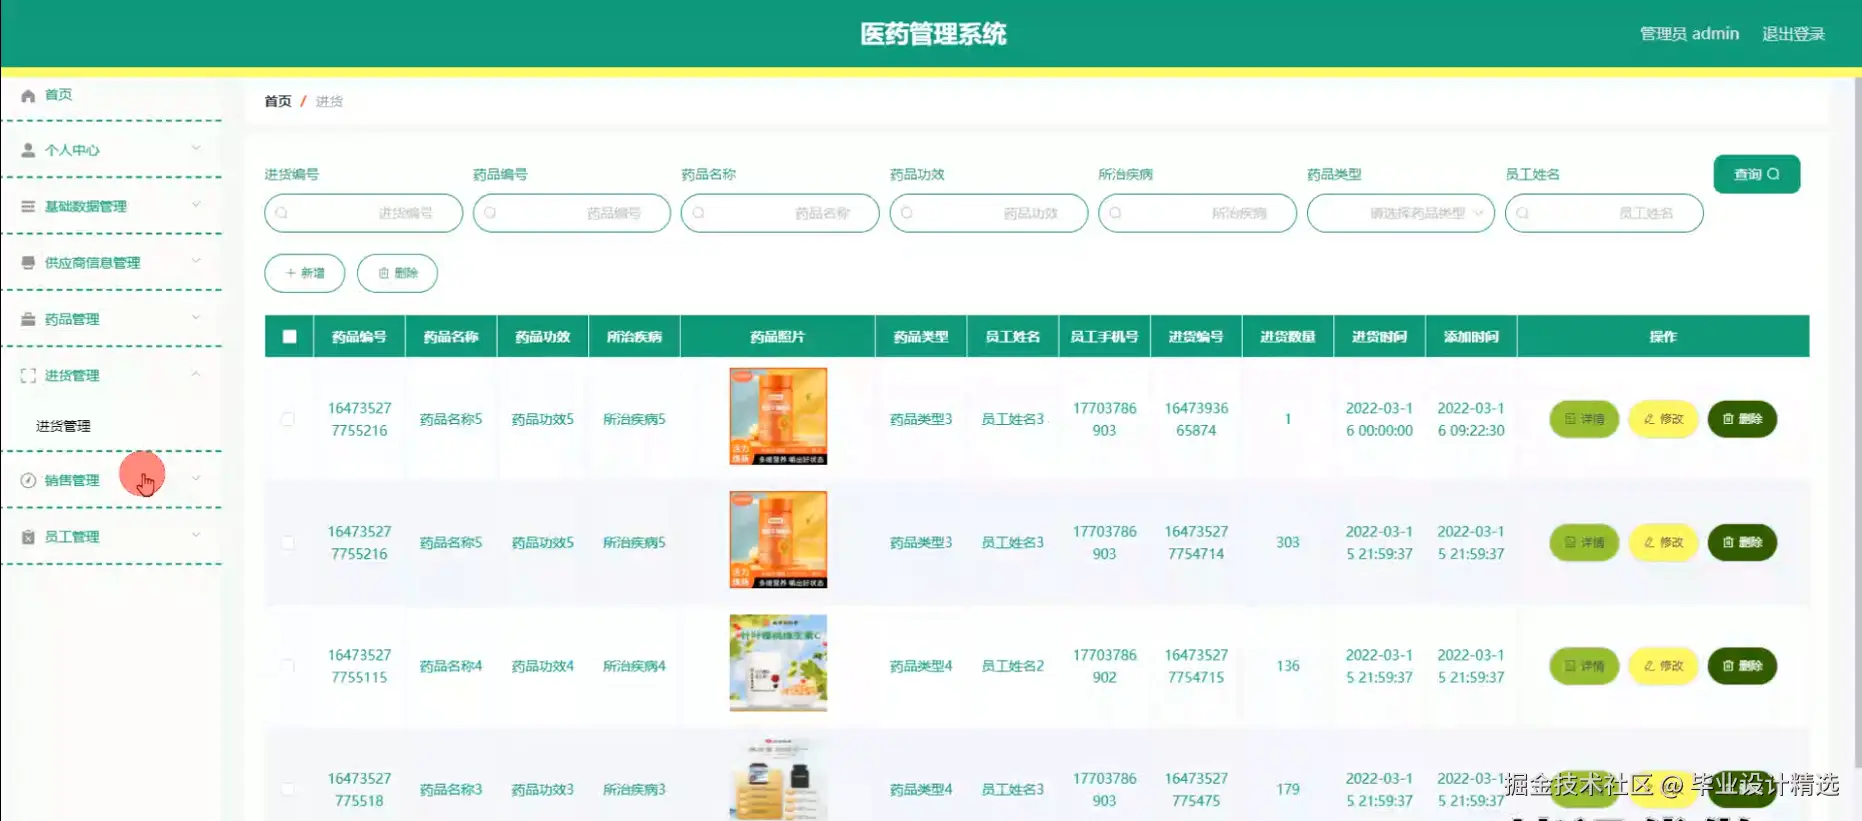Click the clipboard icon beside 员工管理
1862x821 pixels.
[x=28, y=537]
